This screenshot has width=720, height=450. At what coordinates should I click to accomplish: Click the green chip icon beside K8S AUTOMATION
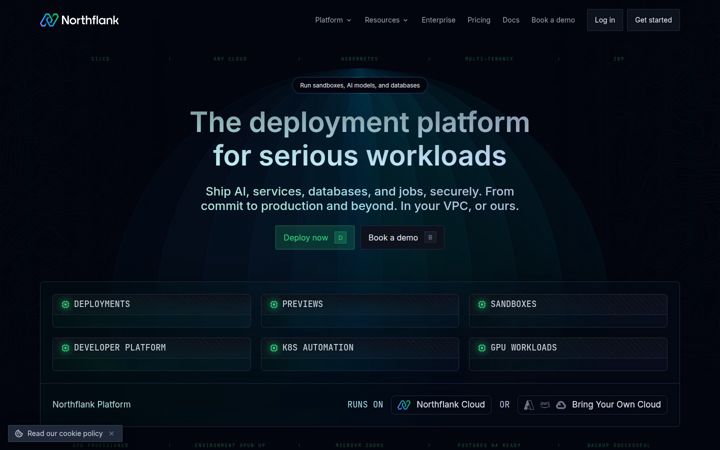[x=274, y=348]
